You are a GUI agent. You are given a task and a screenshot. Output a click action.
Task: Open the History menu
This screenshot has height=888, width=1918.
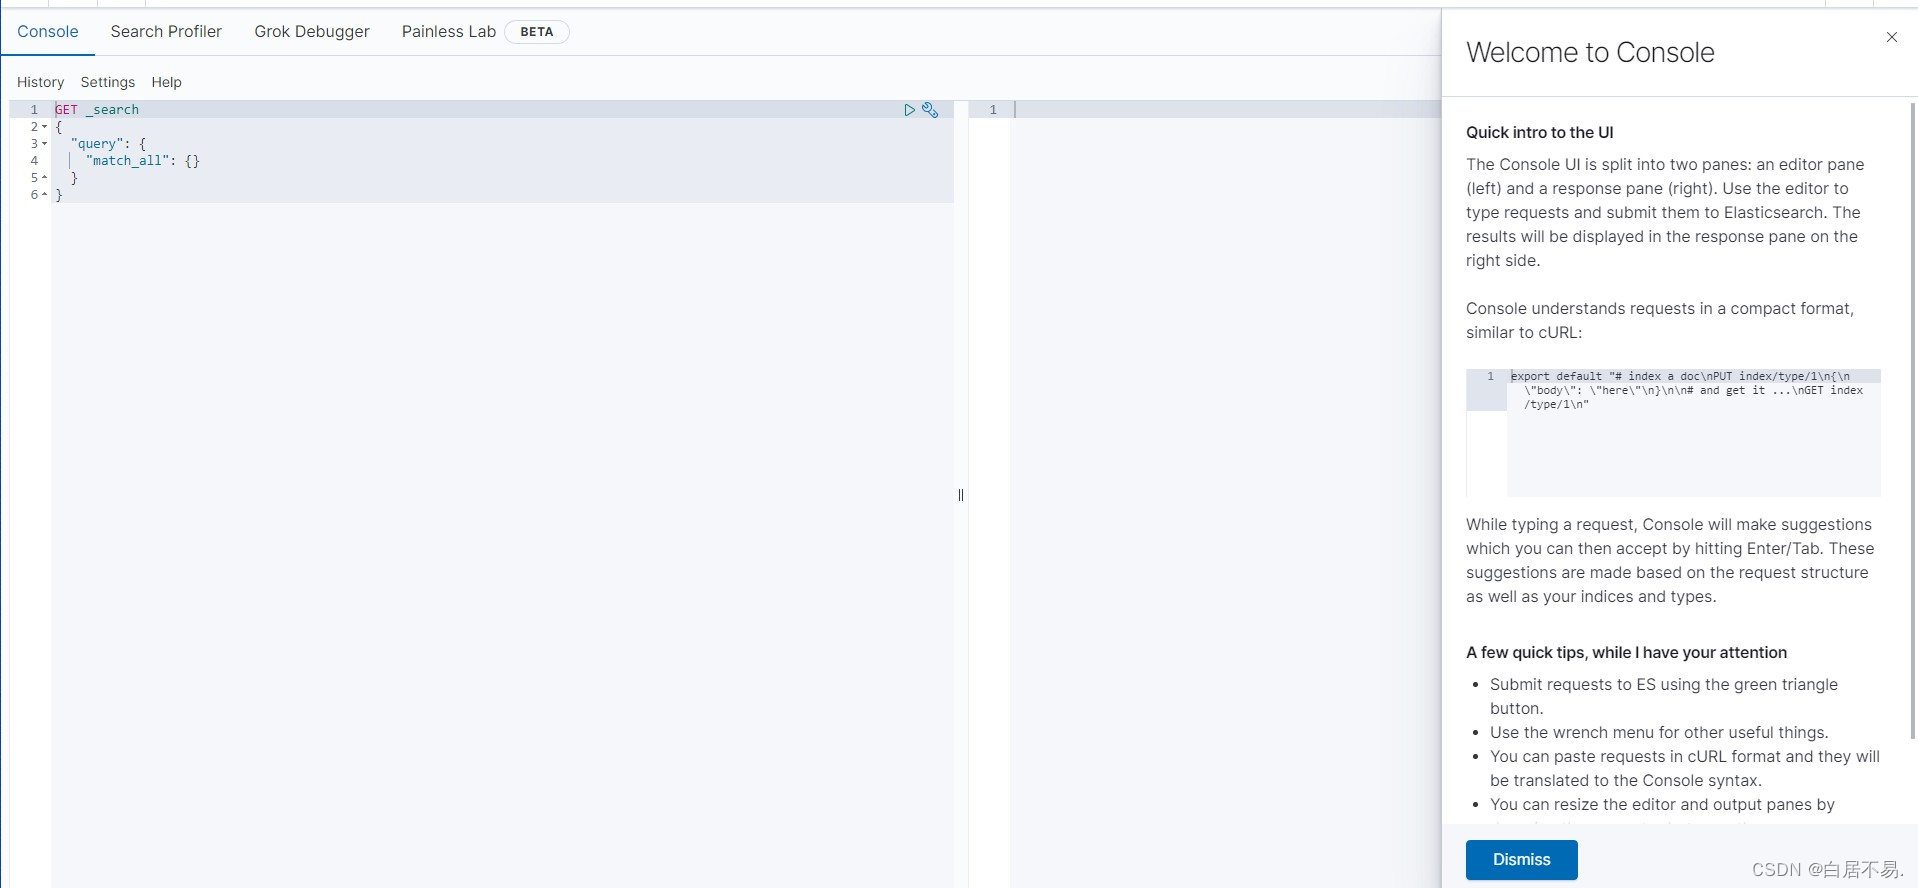[x=40, y=82]
